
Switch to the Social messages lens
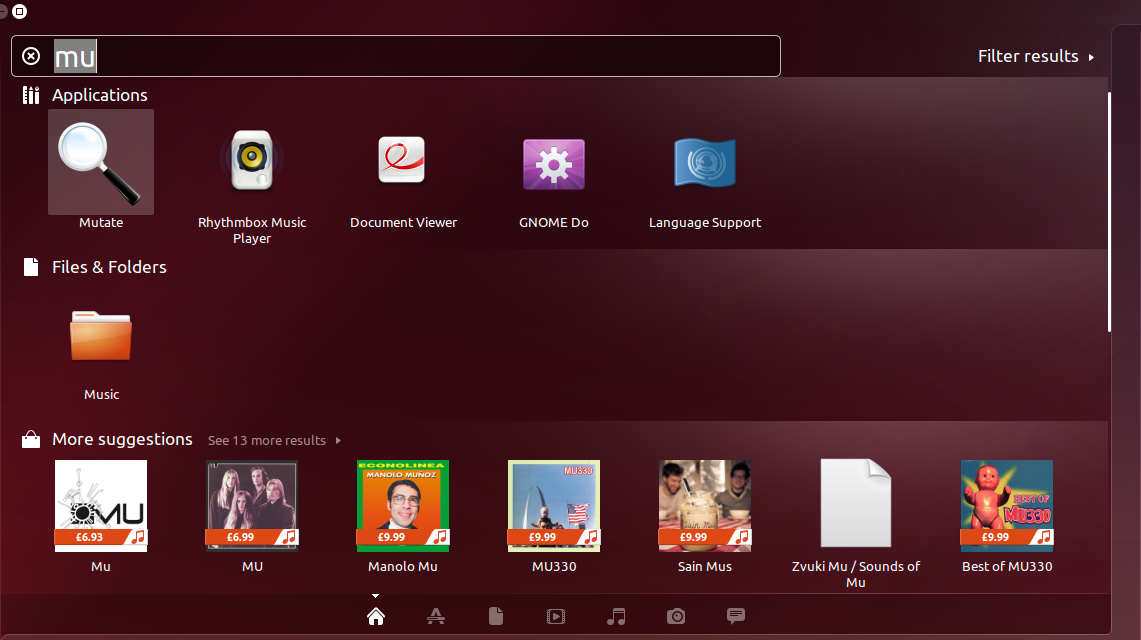click(736, 617)
